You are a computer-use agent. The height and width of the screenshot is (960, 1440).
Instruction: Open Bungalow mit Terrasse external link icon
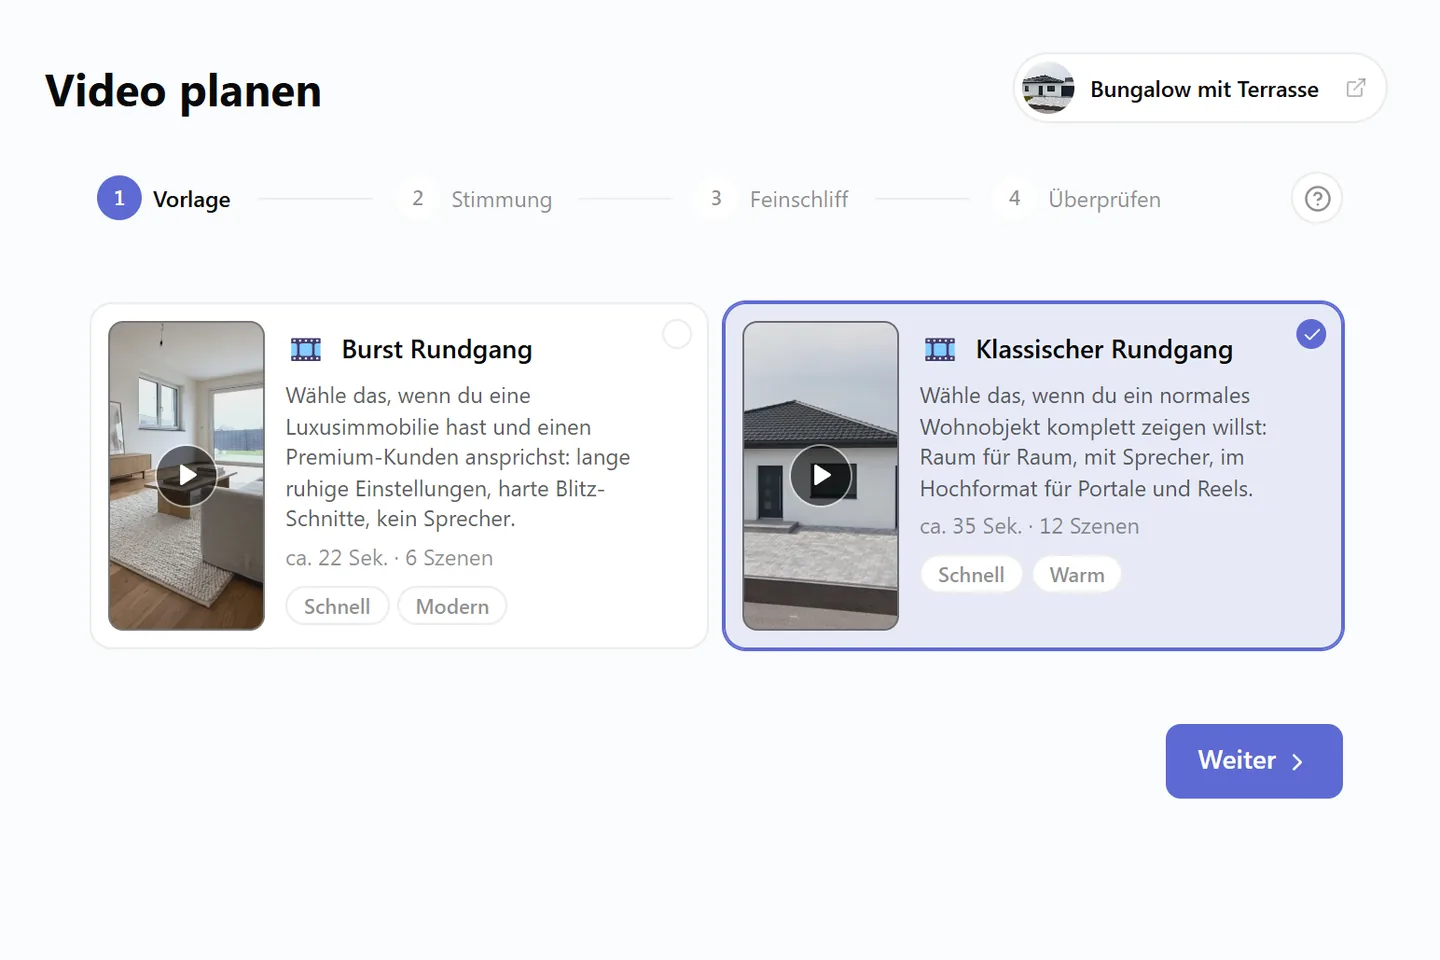[1356, 88]
